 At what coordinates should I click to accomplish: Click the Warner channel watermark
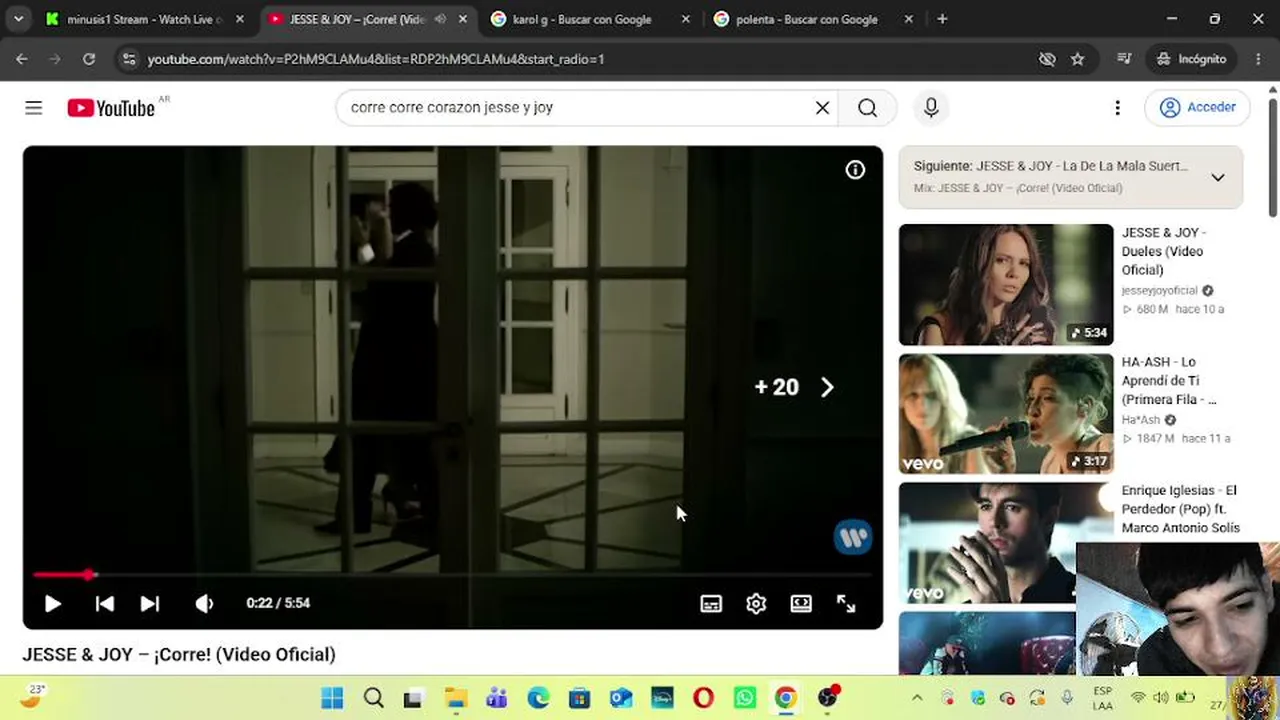click(x=853, y=538)
